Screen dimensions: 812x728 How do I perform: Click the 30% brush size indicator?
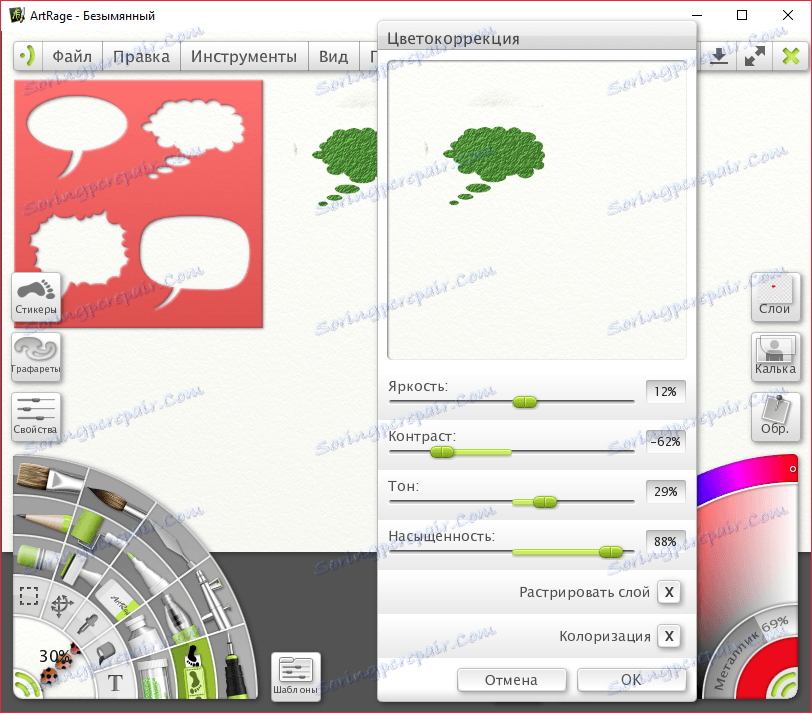[x=54, y=657]
